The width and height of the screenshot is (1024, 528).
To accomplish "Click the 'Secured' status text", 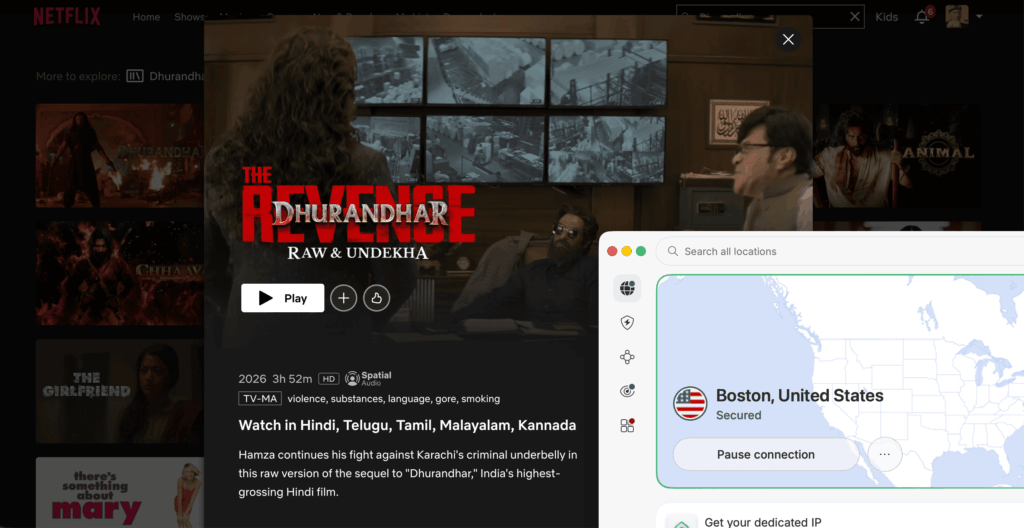I will coord(739,415).
